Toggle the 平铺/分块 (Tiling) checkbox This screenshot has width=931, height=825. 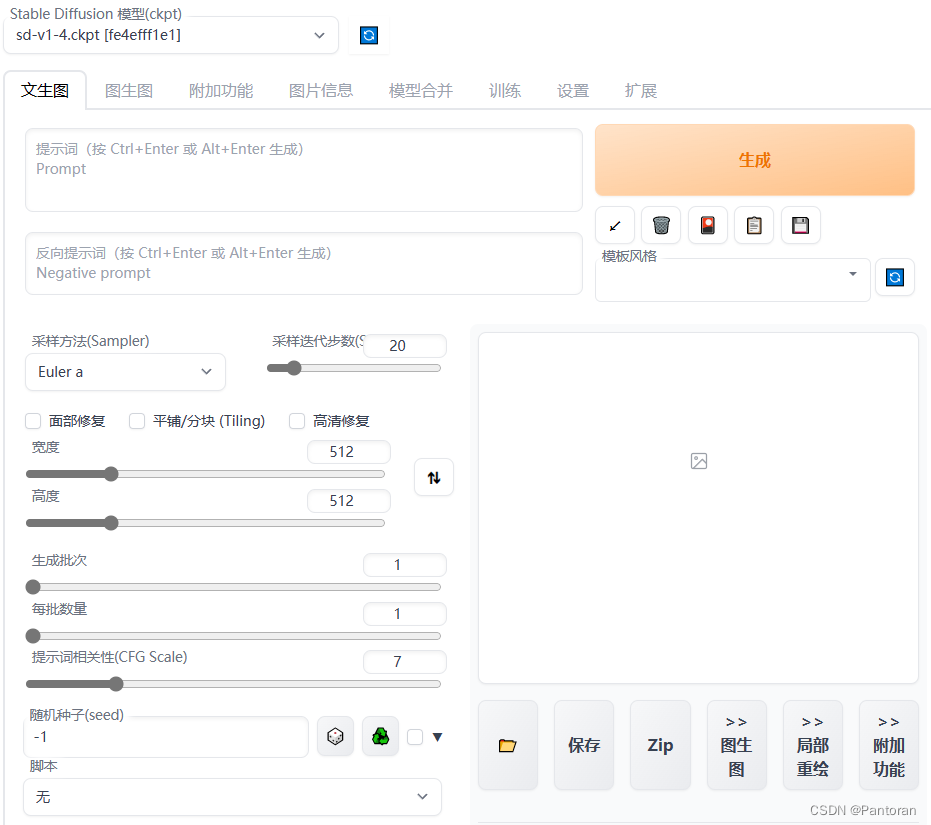(x=137, y=421)
